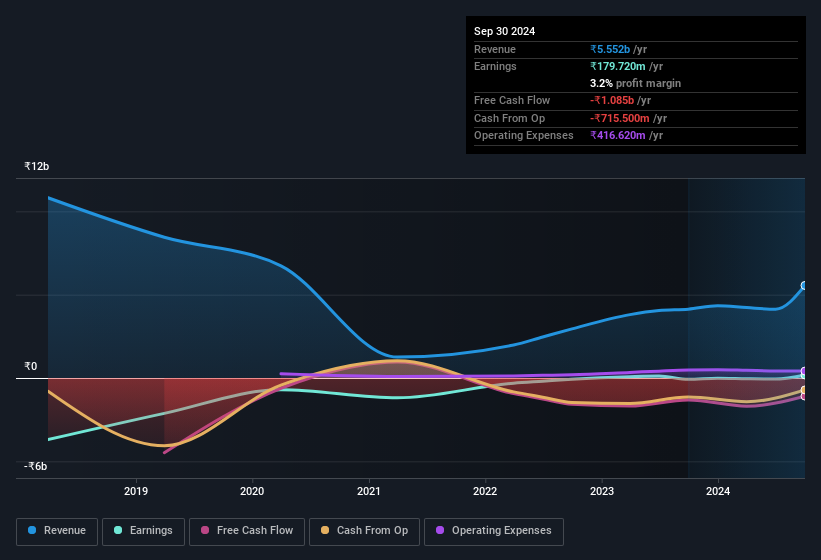Click the -₹1.085b free cash flow value
The width and height of the screenshot is (821, 560).
pyautogui.click(x=612, y=100)
